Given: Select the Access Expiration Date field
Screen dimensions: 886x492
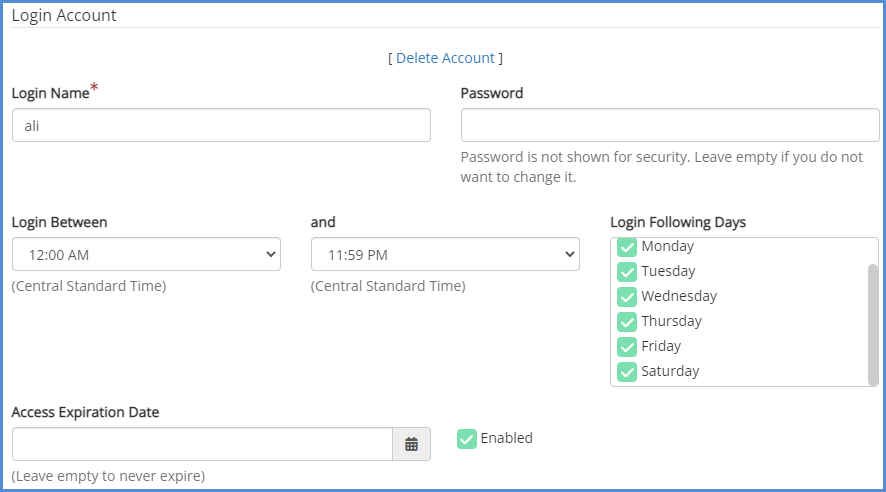Looking at the screenshot, I should [x=202, y=444].
